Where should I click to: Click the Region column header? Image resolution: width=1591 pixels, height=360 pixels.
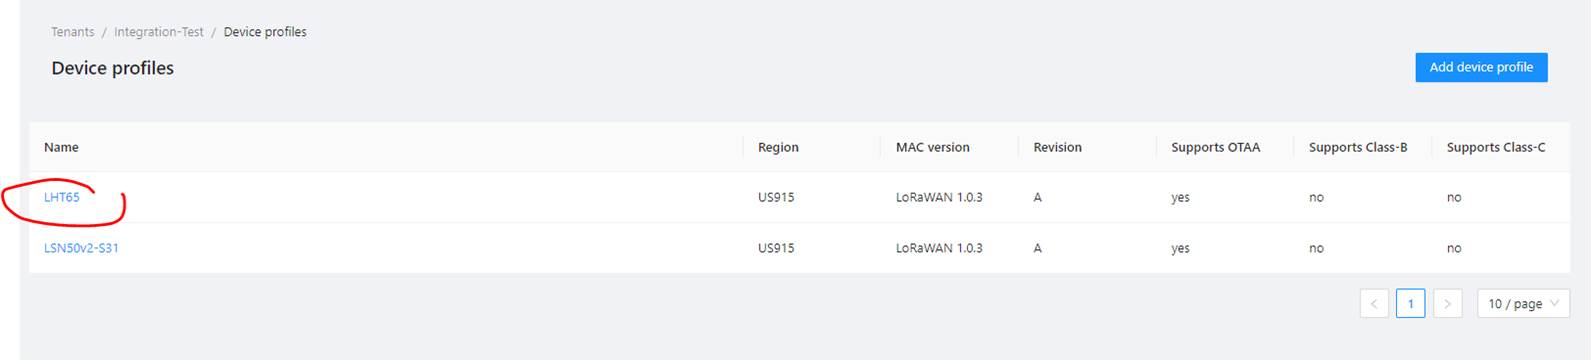(x=778, y=147)
